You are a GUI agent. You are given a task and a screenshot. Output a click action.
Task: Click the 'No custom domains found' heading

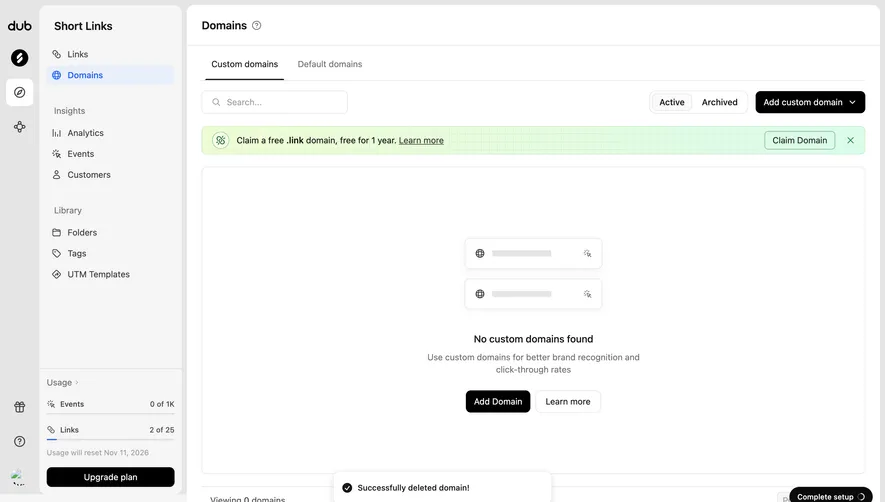click(533, 339)
